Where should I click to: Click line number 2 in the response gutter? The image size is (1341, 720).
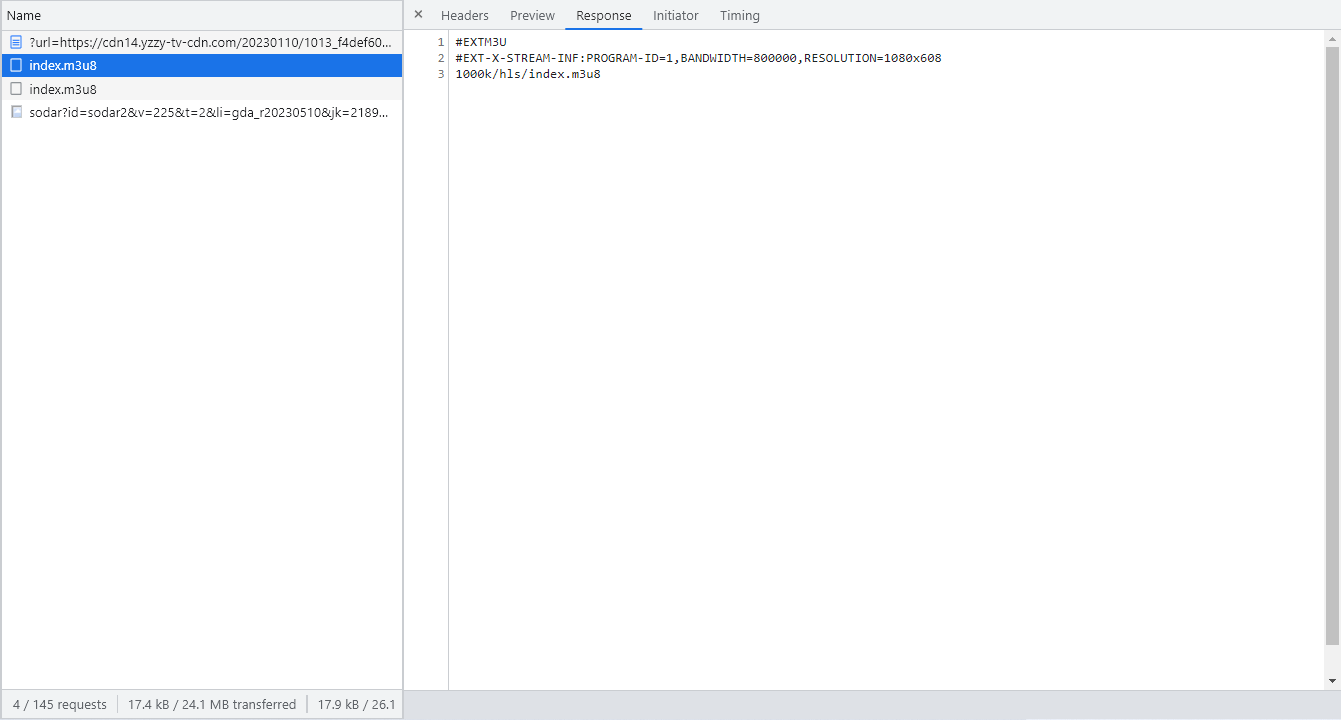[440, 58]
